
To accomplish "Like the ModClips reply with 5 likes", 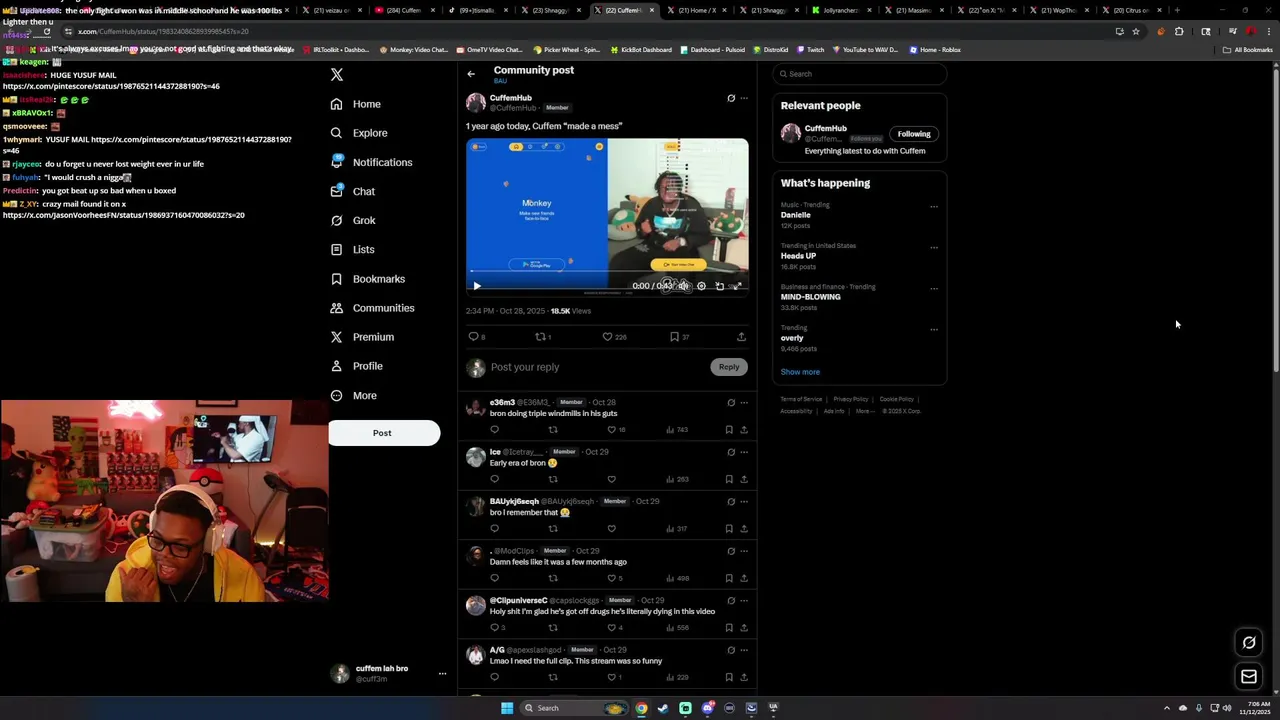I will [x=612, y=578].
